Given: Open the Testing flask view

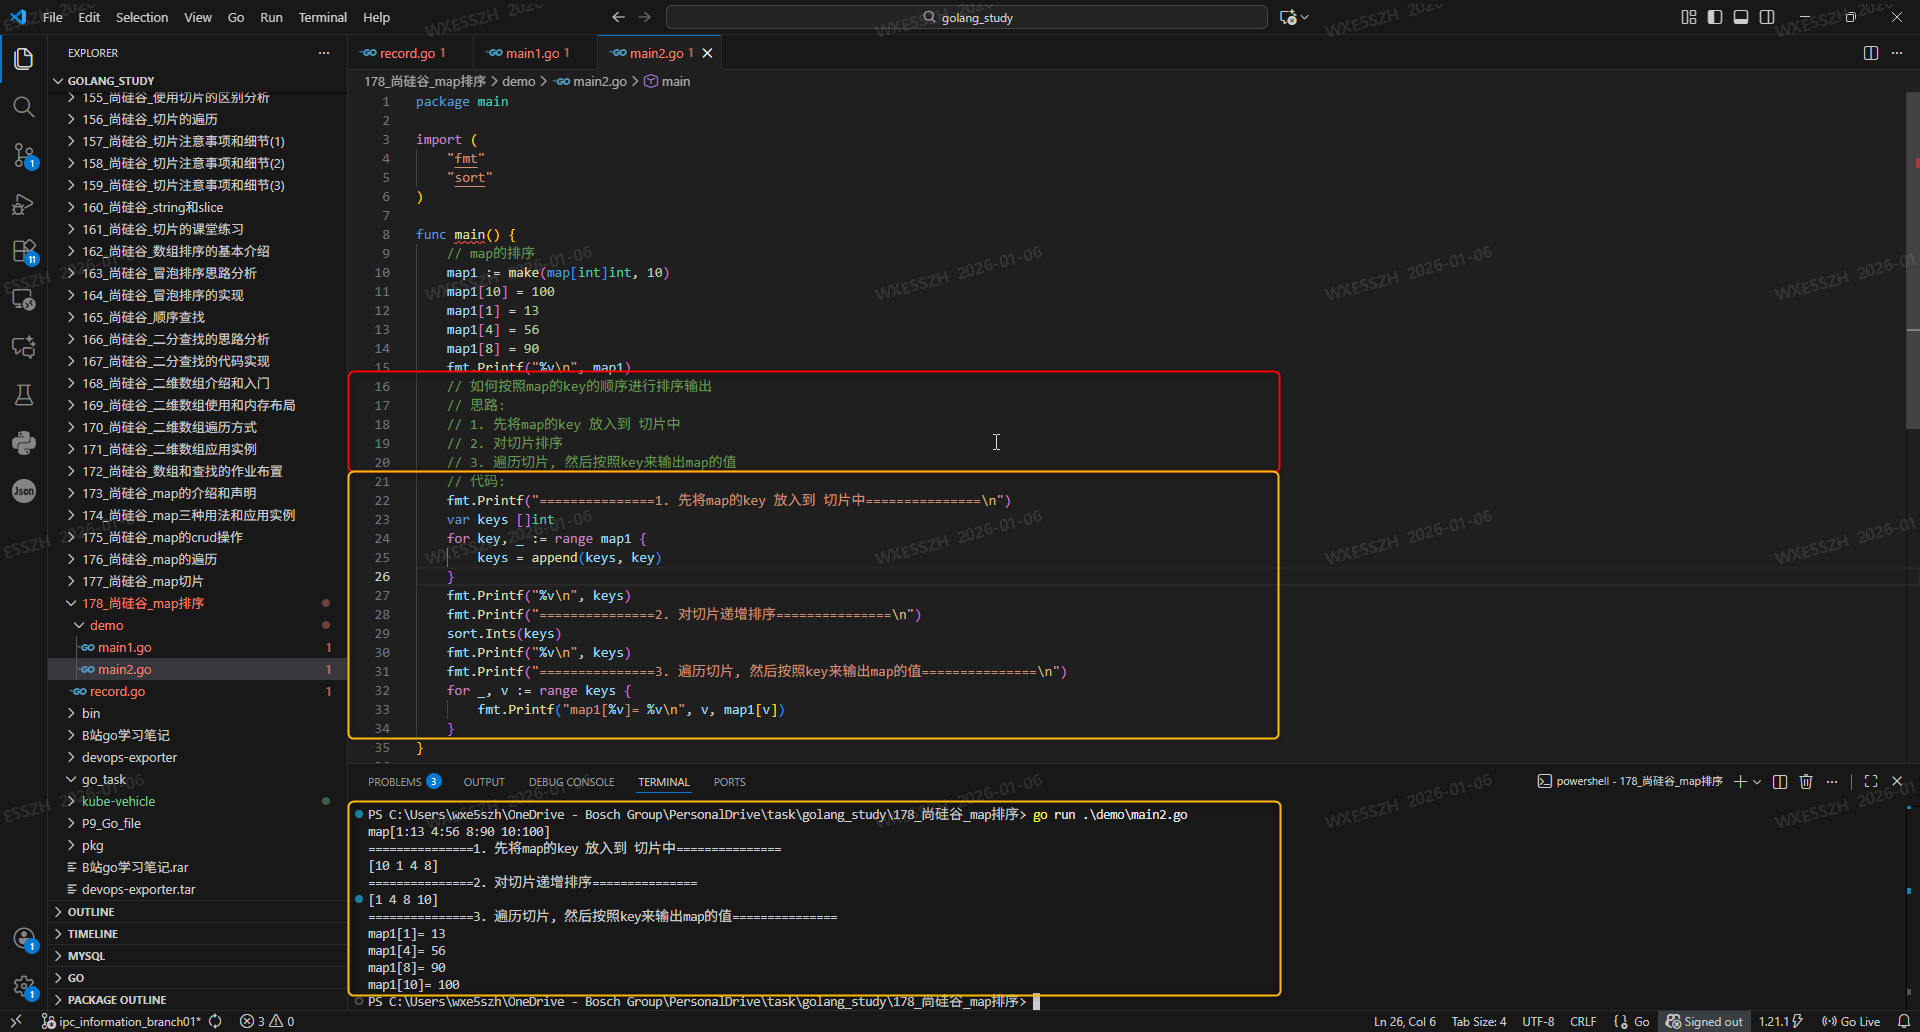Looking at the screenshot, I should click(x=24, y=395).
